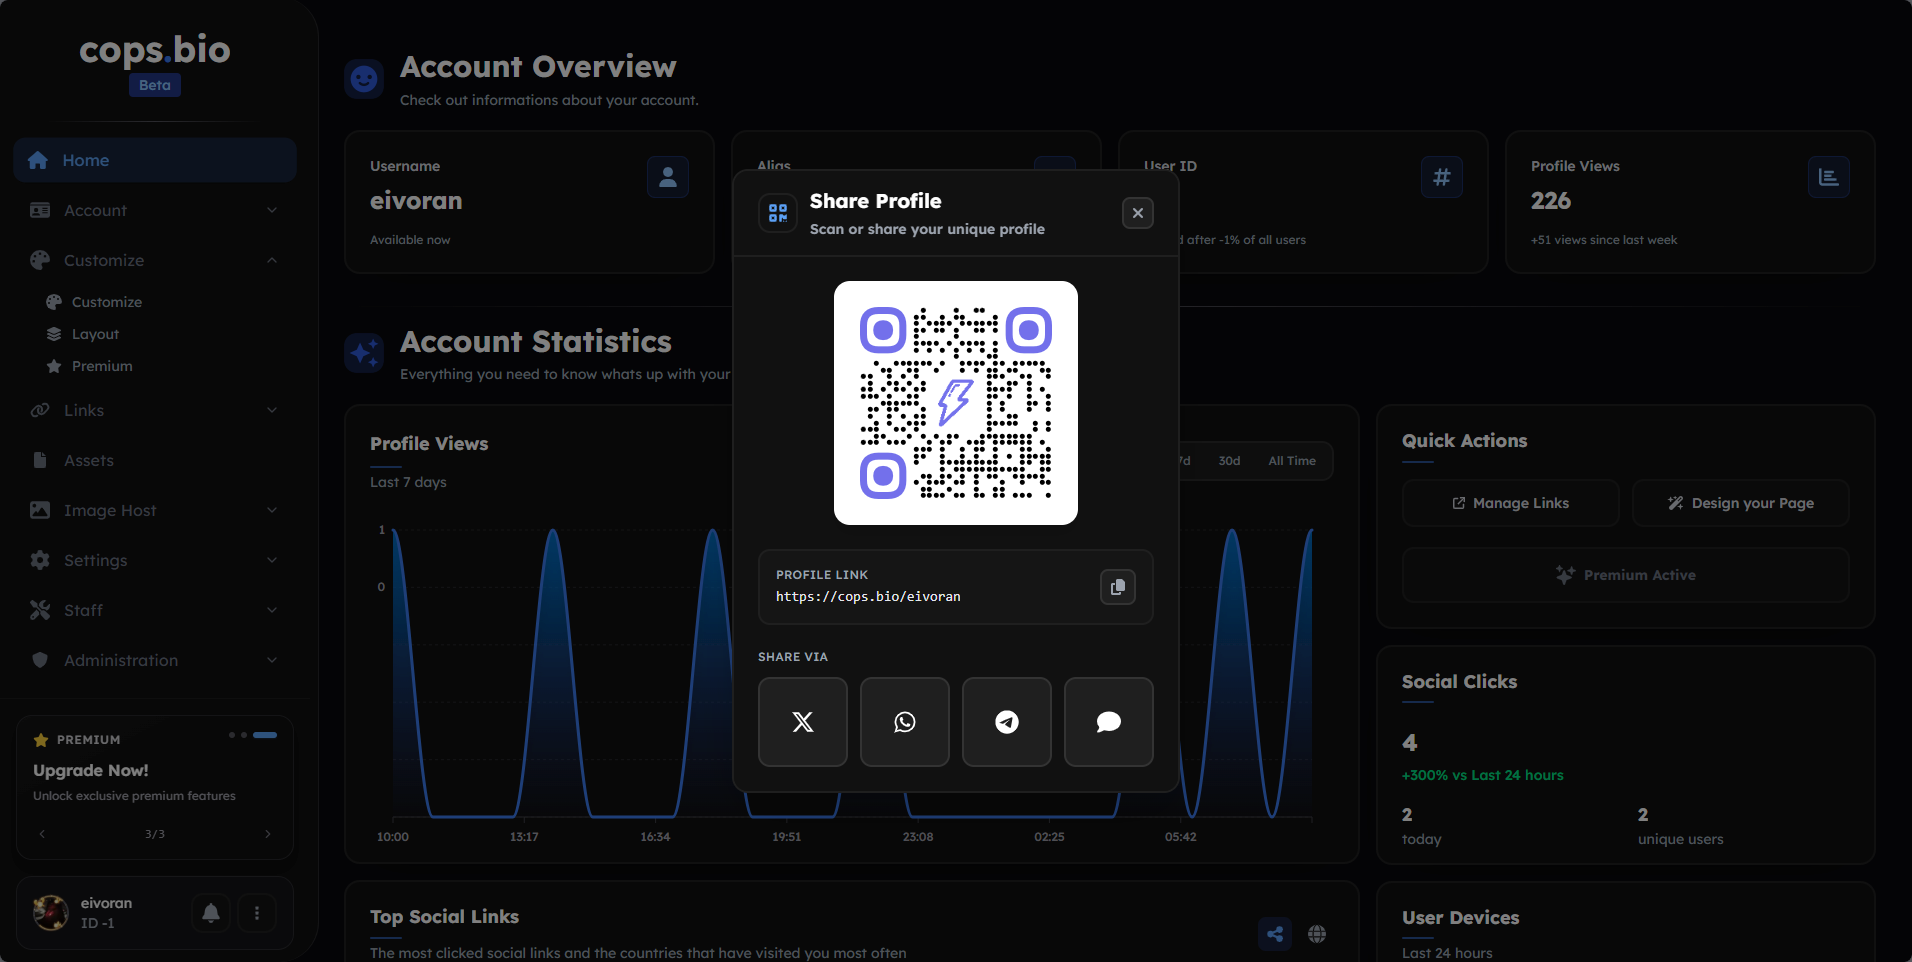Share profile via WhatsApp
Screen dimensions: 1912x962
click(904, 722)
